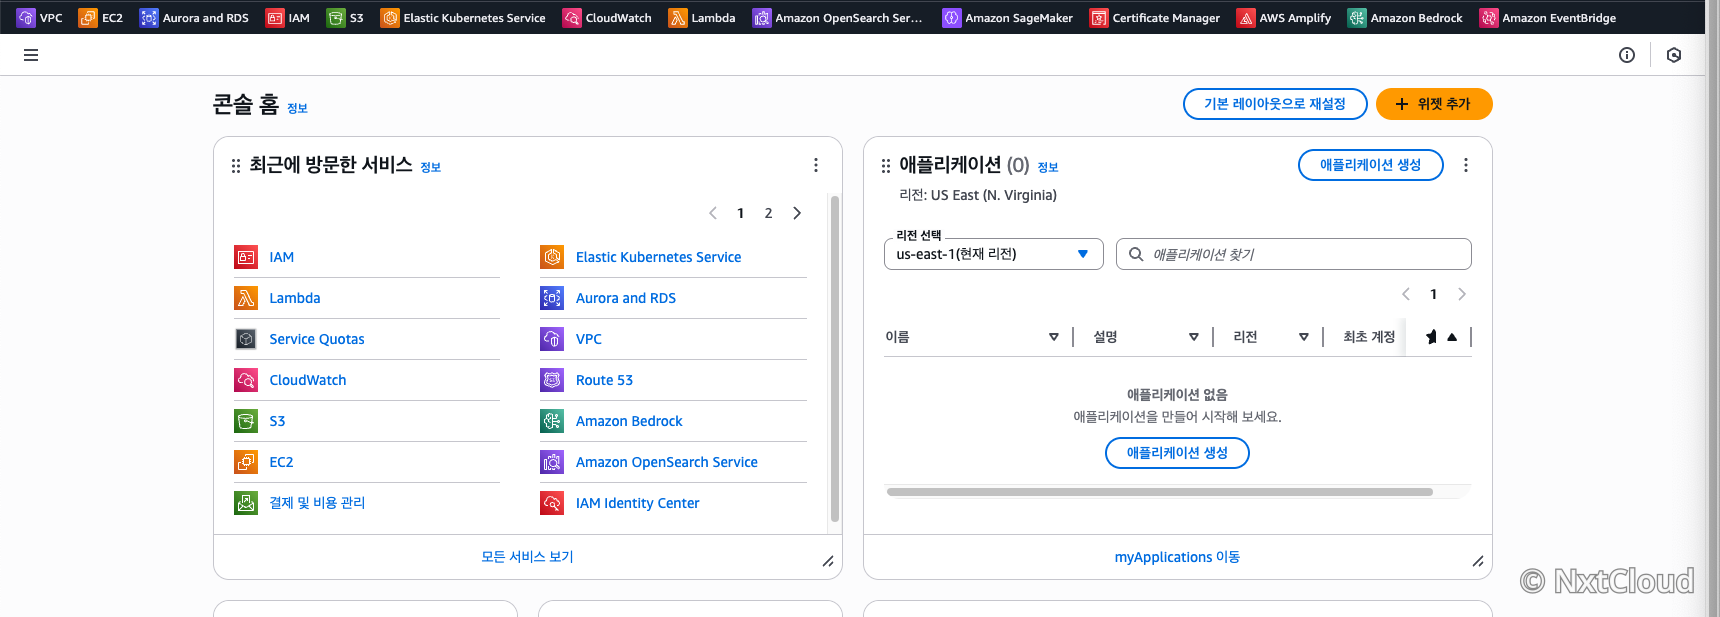Click the info circle icon at top right
Image resolution: width=1720 pixels, height=617 pixels.
(1627, 55)
